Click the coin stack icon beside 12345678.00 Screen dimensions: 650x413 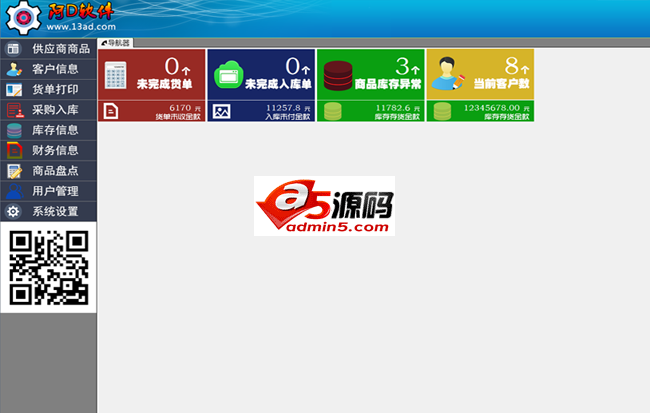tap(442, 111)
